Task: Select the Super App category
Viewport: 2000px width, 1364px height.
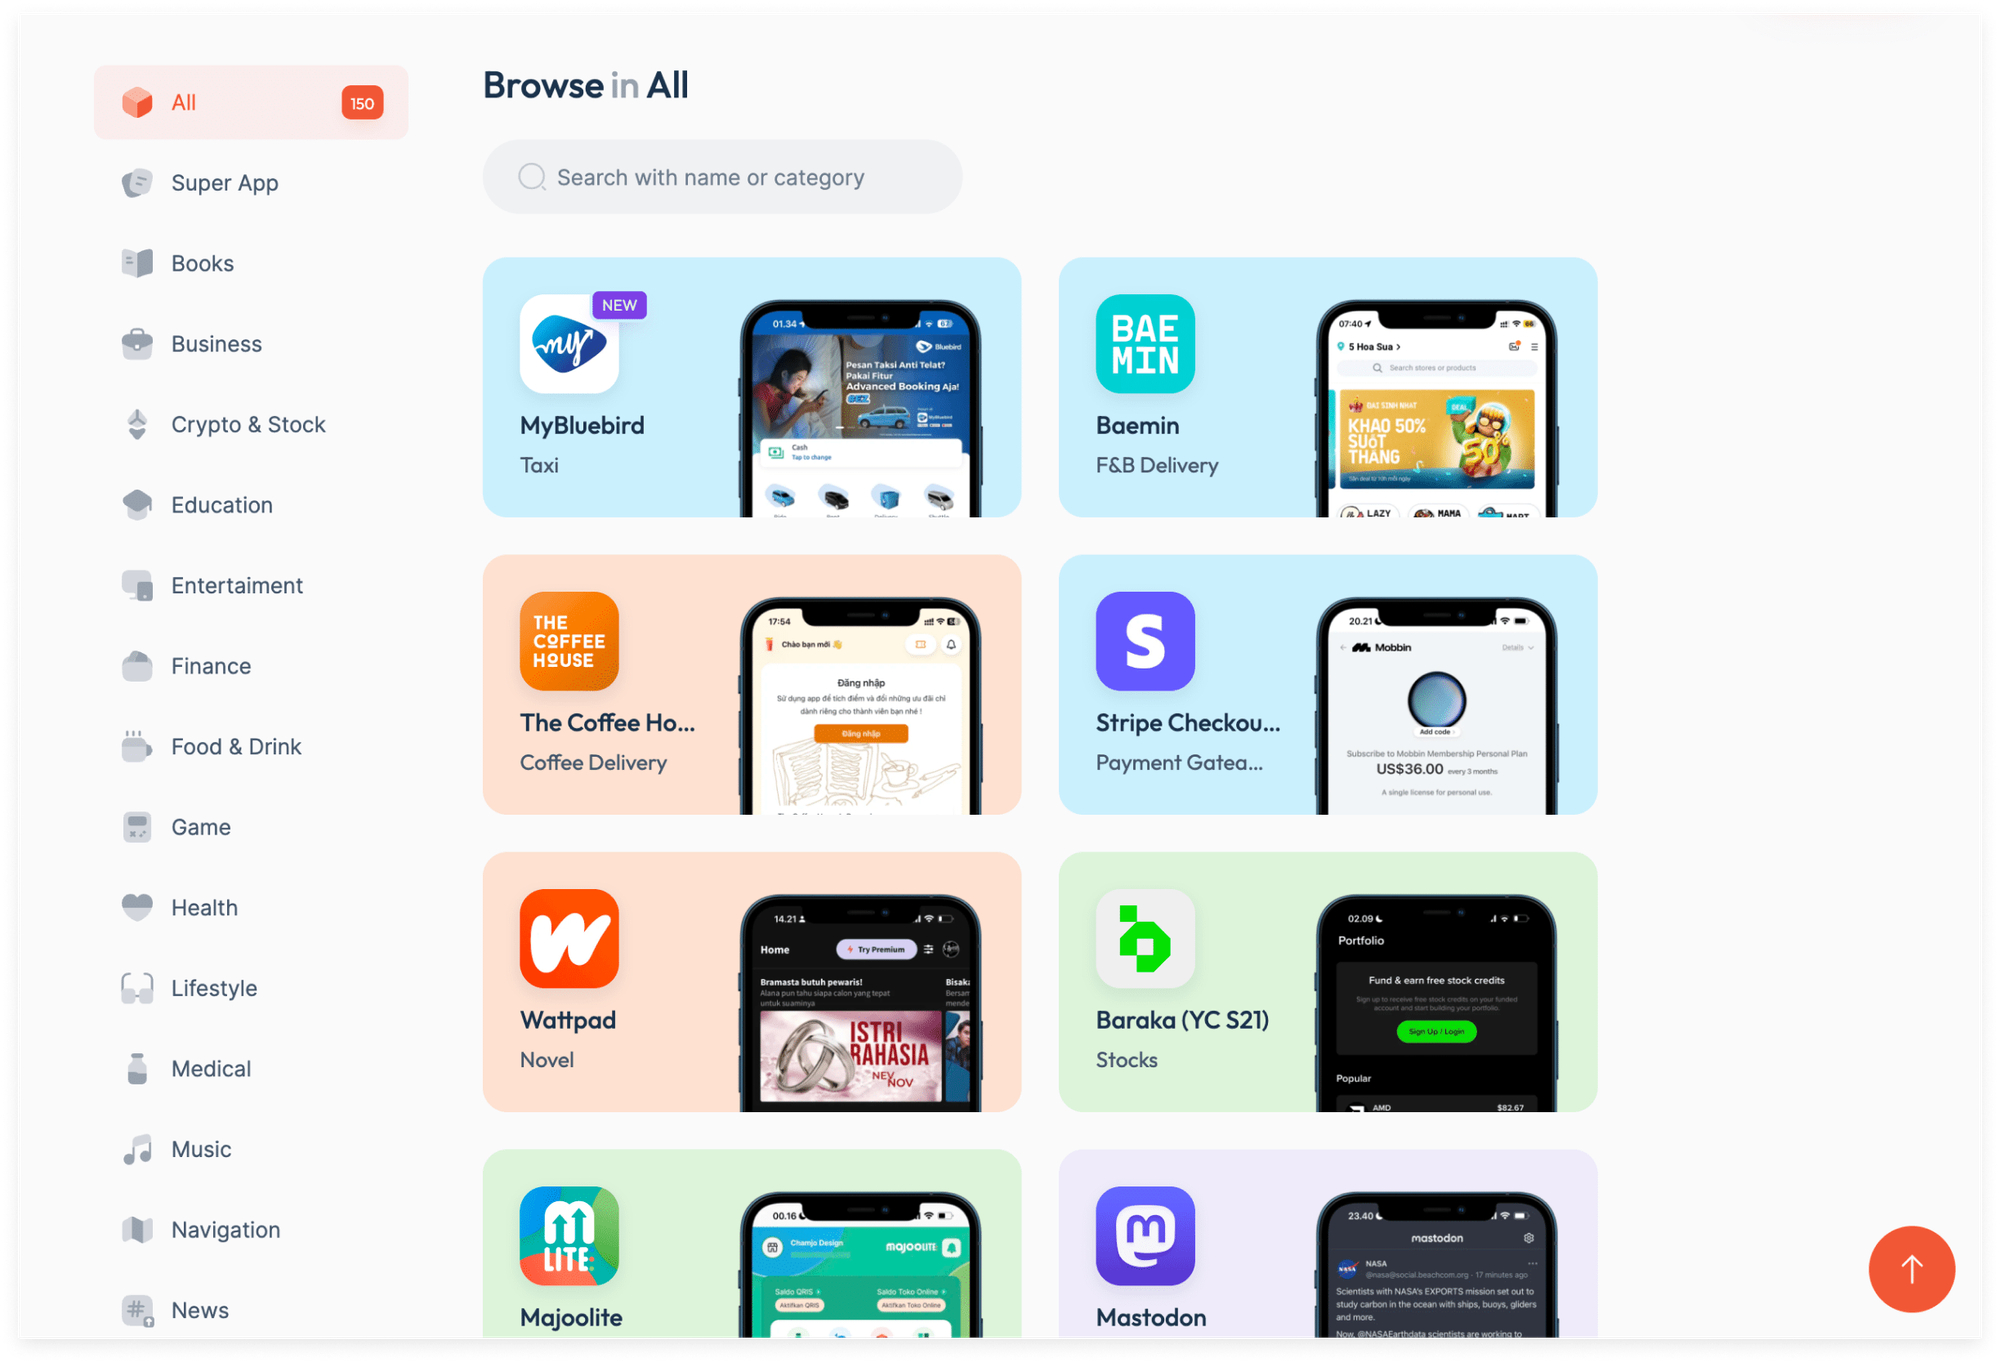Action: tap(223, 182)
